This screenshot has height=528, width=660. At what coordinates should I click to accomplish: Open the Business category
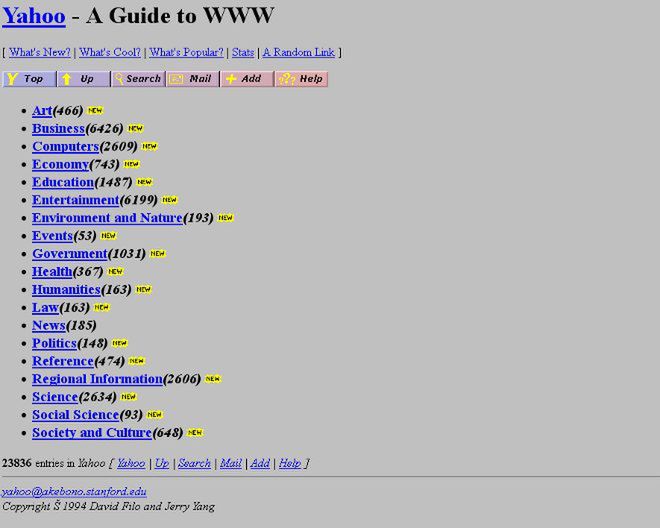pos(59,128)
